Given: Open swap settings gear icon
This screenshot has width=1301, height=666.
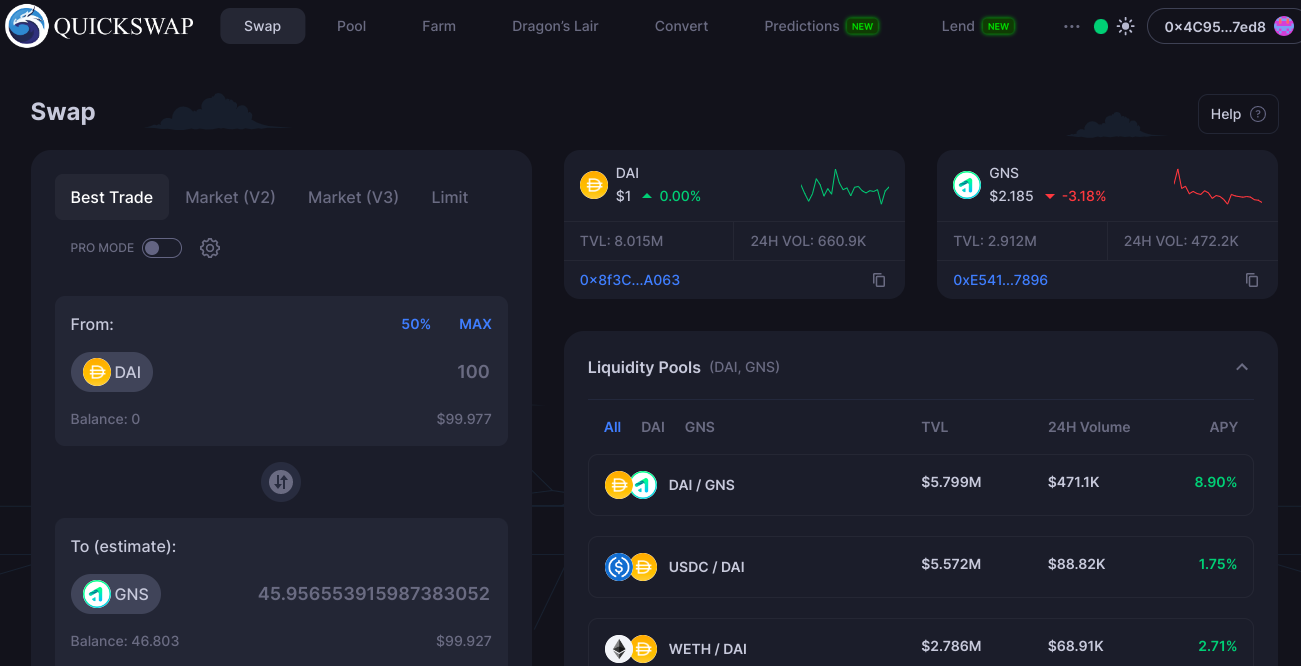Looking at the screenshot, I should click(210, 248).
